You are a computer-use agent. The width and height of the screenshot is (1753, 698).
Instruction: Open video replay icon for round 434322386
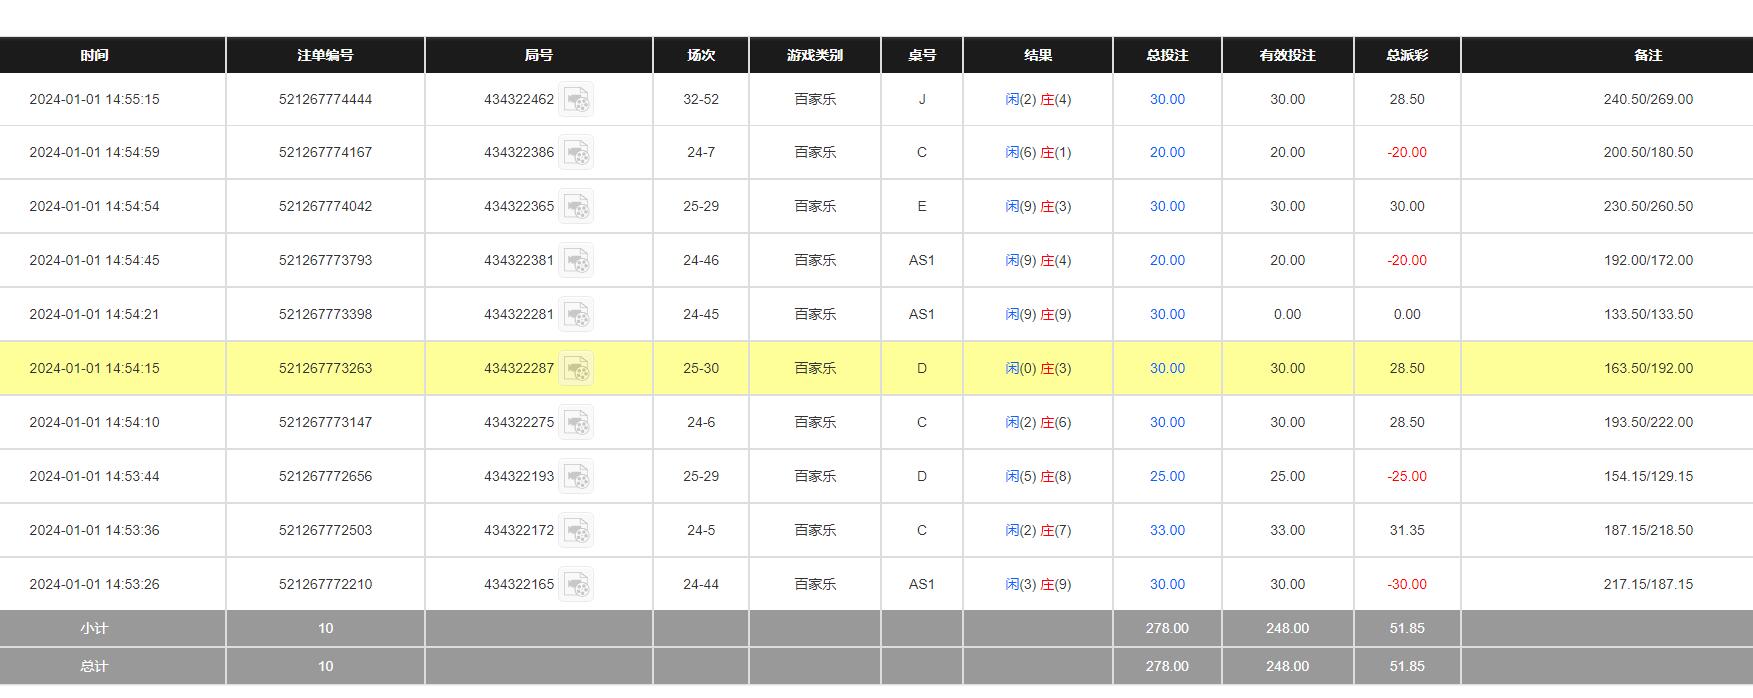tap(576, 153)
